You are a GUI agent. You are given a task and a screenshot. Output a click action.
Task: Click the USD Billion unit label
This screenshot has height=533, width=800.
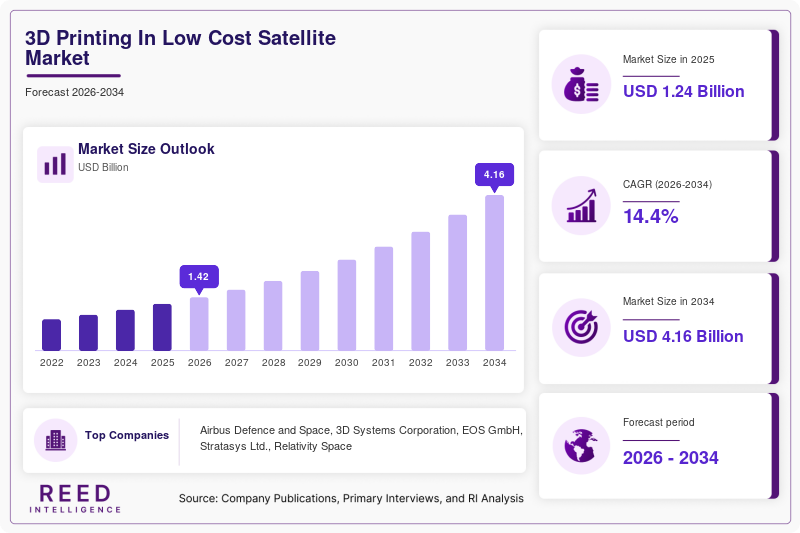pos(103,167)
